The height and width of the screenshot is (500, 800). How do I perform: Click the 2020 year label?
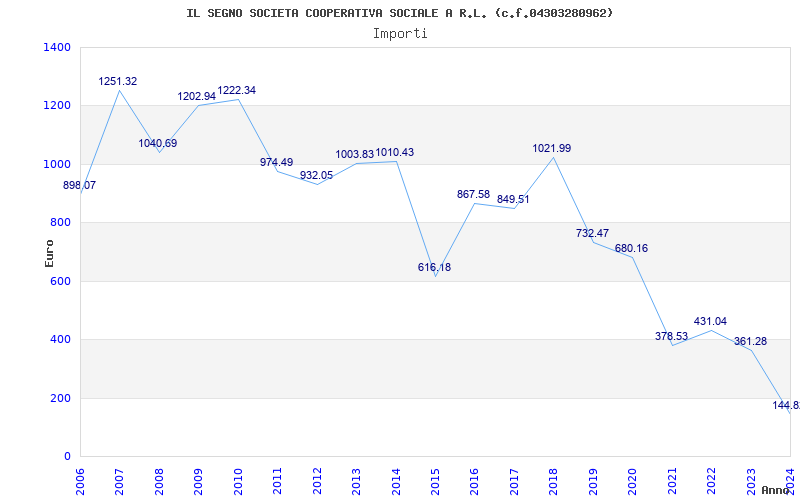pyautogui.click(x=632, y=481)
